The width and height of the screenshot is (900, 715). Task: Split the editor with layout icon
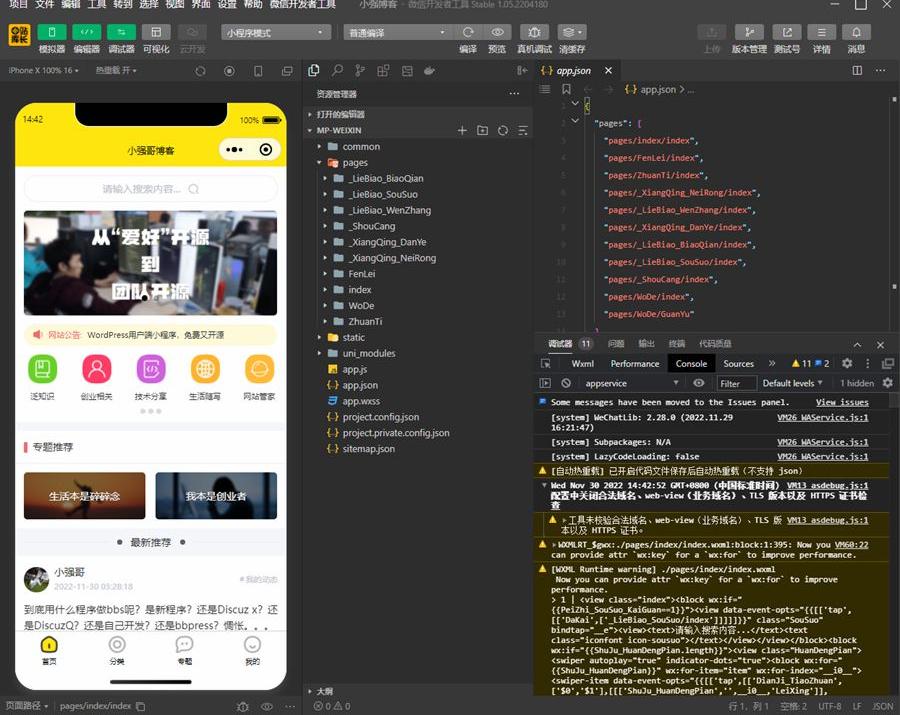(857, 70)
